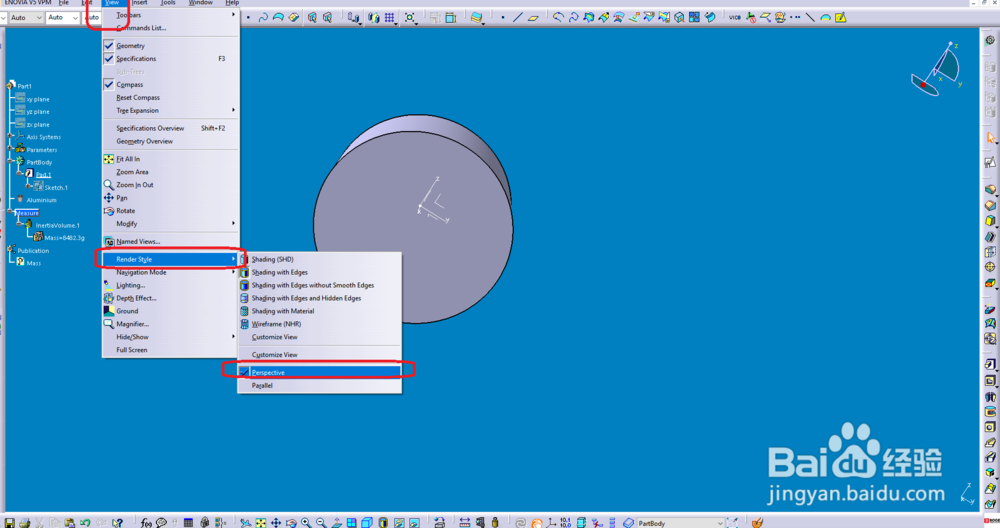The width and height of the screenshot is (1000, 528).
Task: Open the first Auto dropdown
Action: [26, 18]
